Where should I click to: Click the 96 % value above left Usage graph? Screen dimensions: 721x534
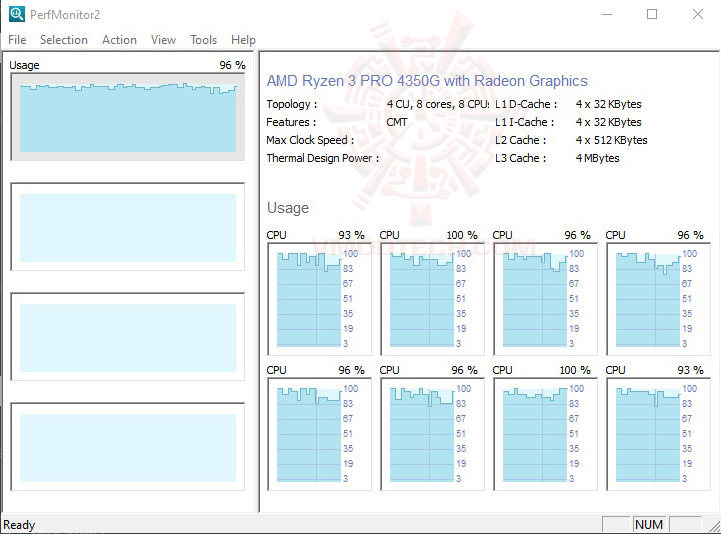click(x=232, y=65)
